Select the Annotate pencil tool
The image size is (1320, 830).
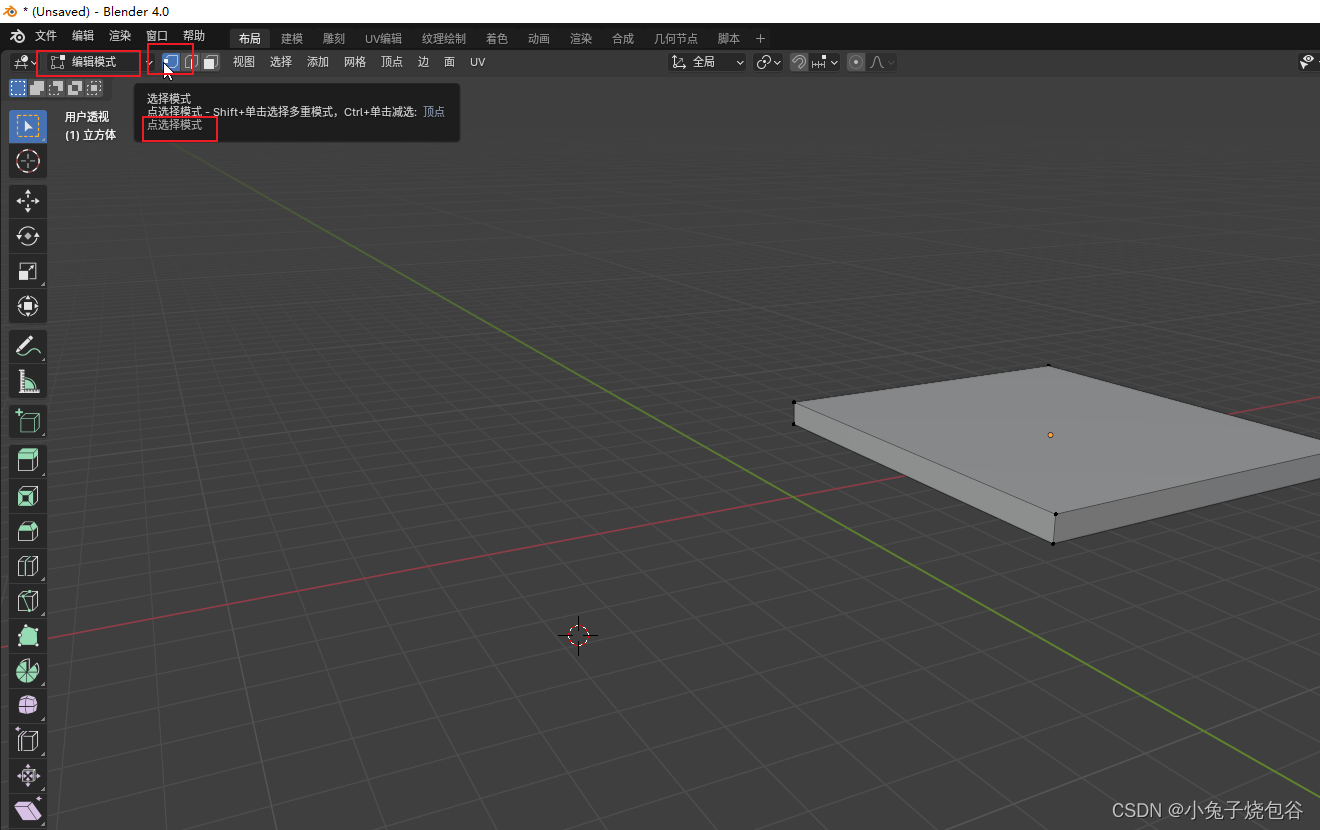point(28,346)
